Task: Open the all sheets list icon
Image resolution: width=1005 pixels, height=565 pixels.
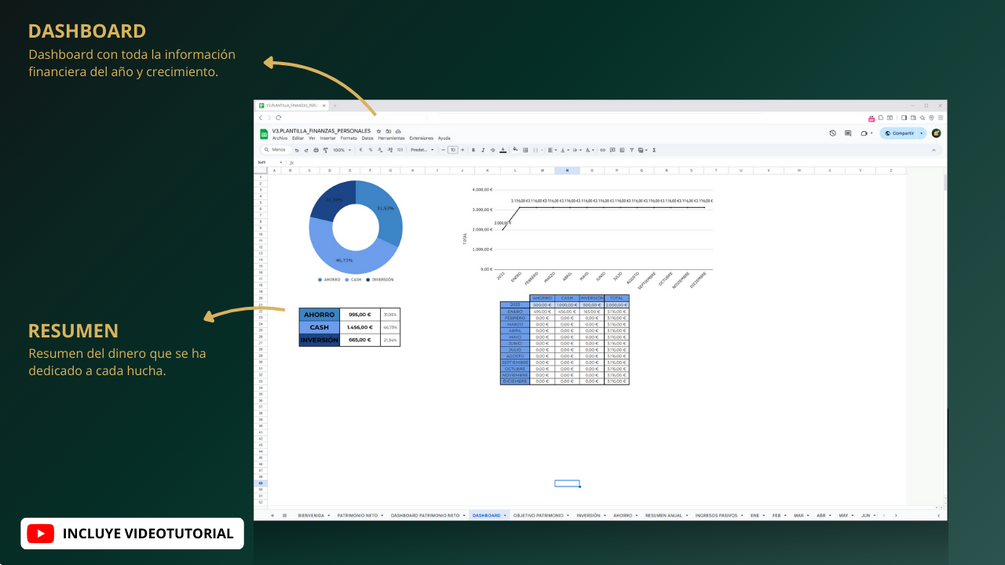Action: (x=285, y=515)
